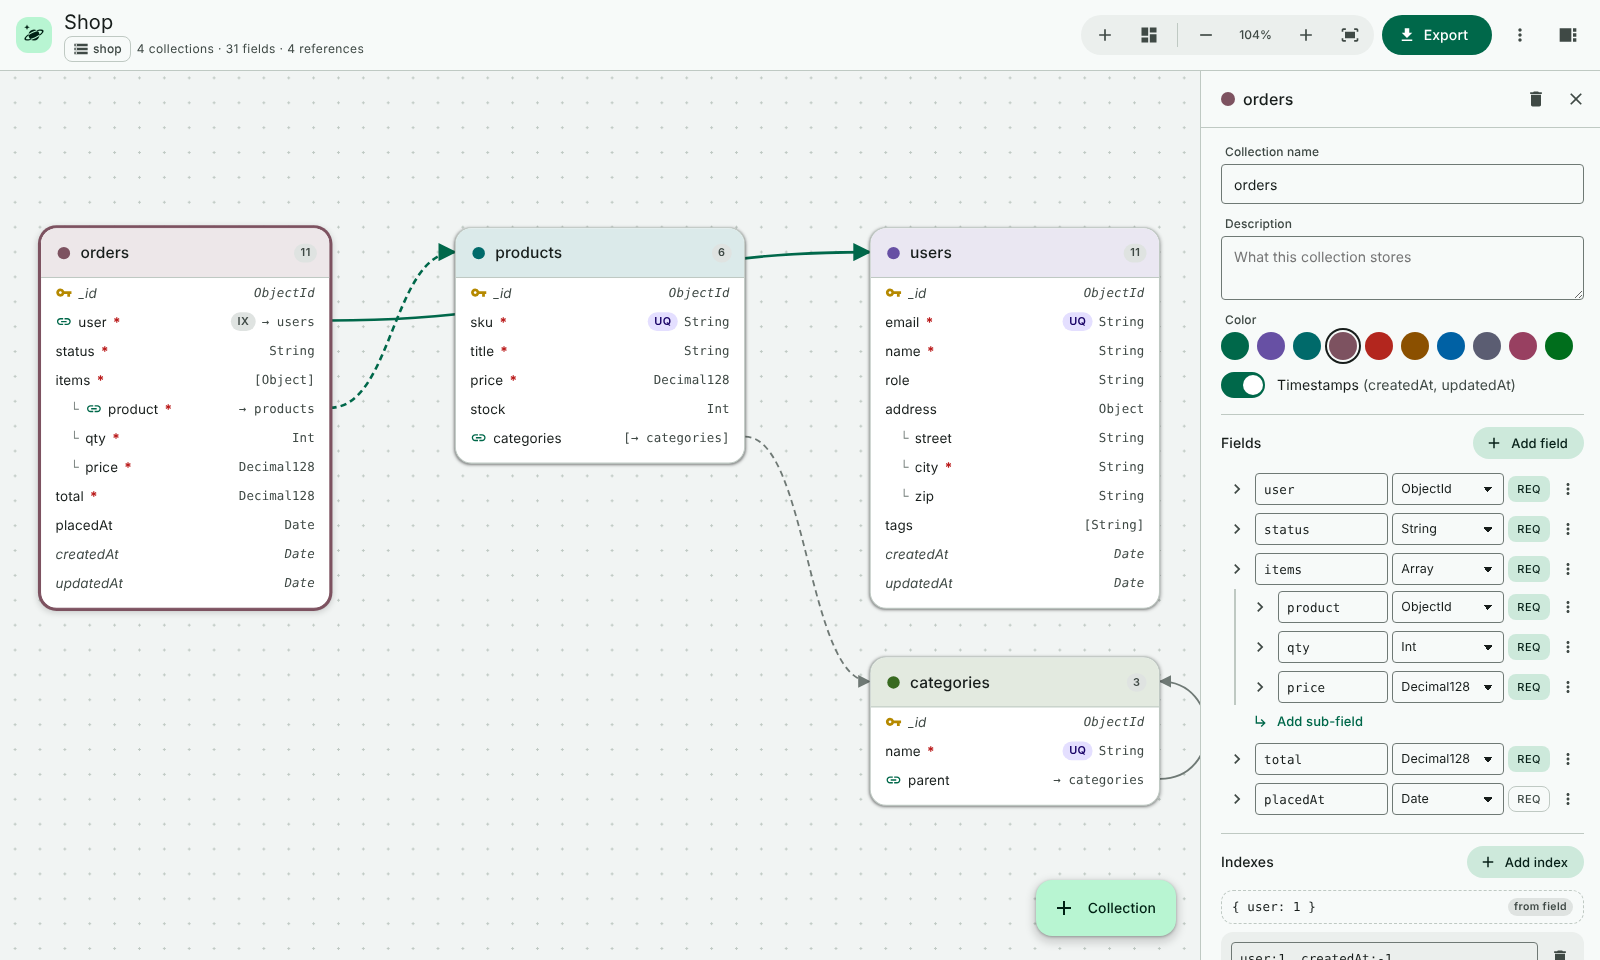Toggle REQ on the status field
This screenshot has height=960, width=1600.
point(1529,529)
